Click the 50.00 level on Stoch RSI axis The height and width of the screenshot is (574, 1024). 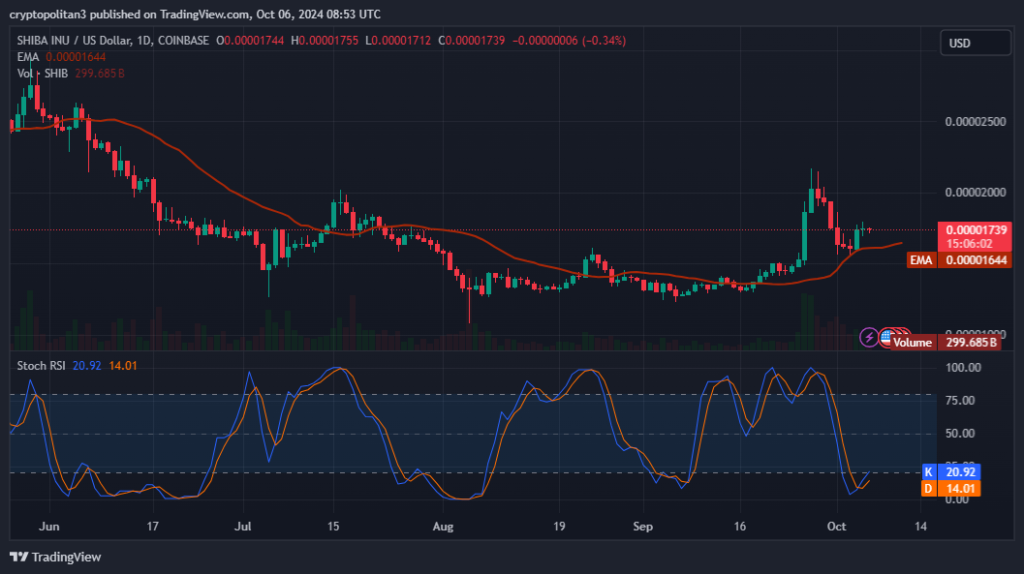(x=961, y=434)
